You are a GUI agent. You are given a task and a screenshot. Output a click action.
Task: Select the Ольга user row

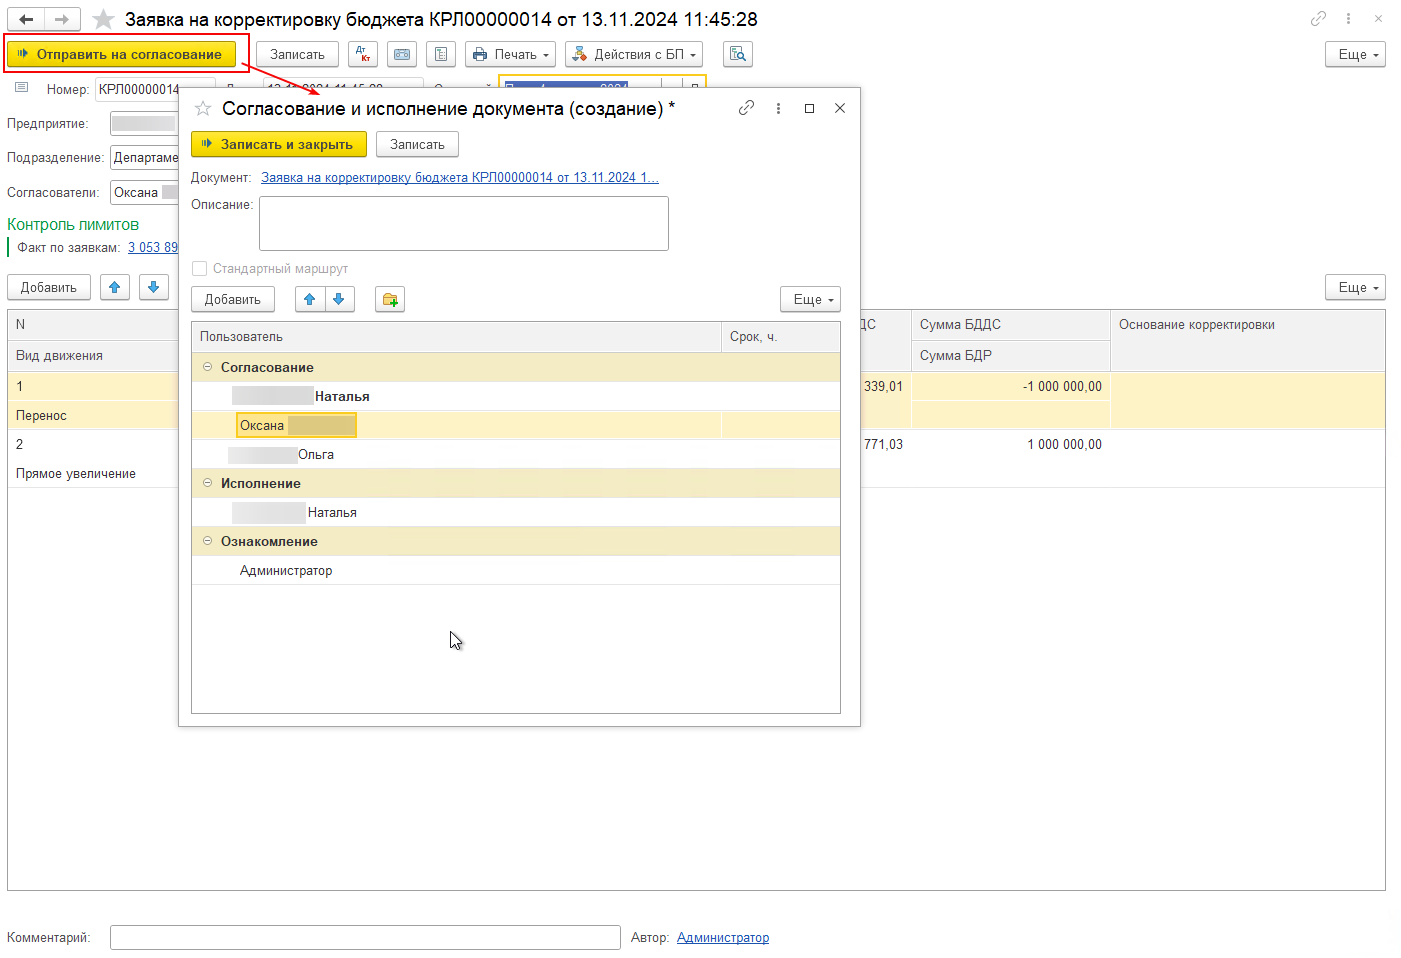pos(516,454)
